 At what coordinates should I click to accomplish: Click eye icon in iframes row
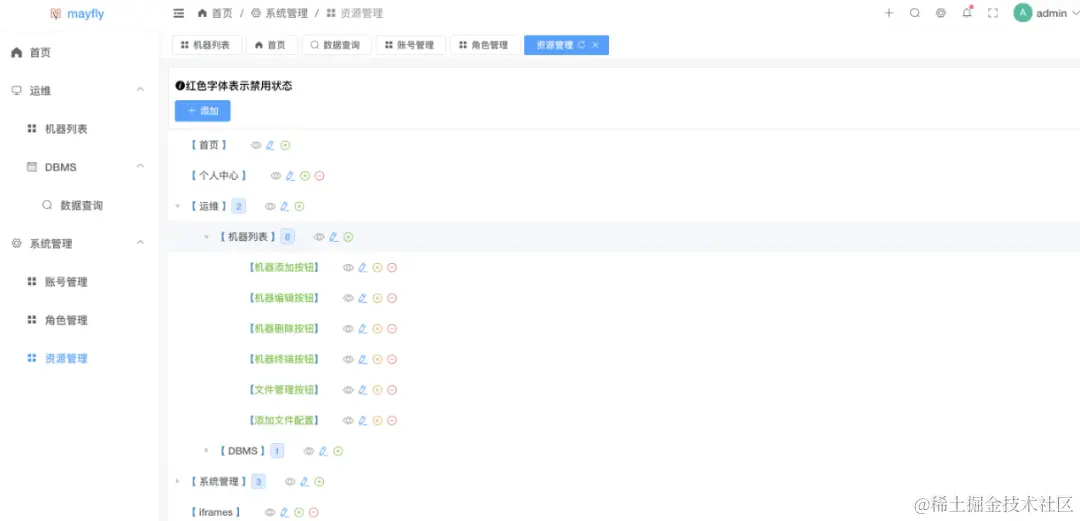coord(270,512)
